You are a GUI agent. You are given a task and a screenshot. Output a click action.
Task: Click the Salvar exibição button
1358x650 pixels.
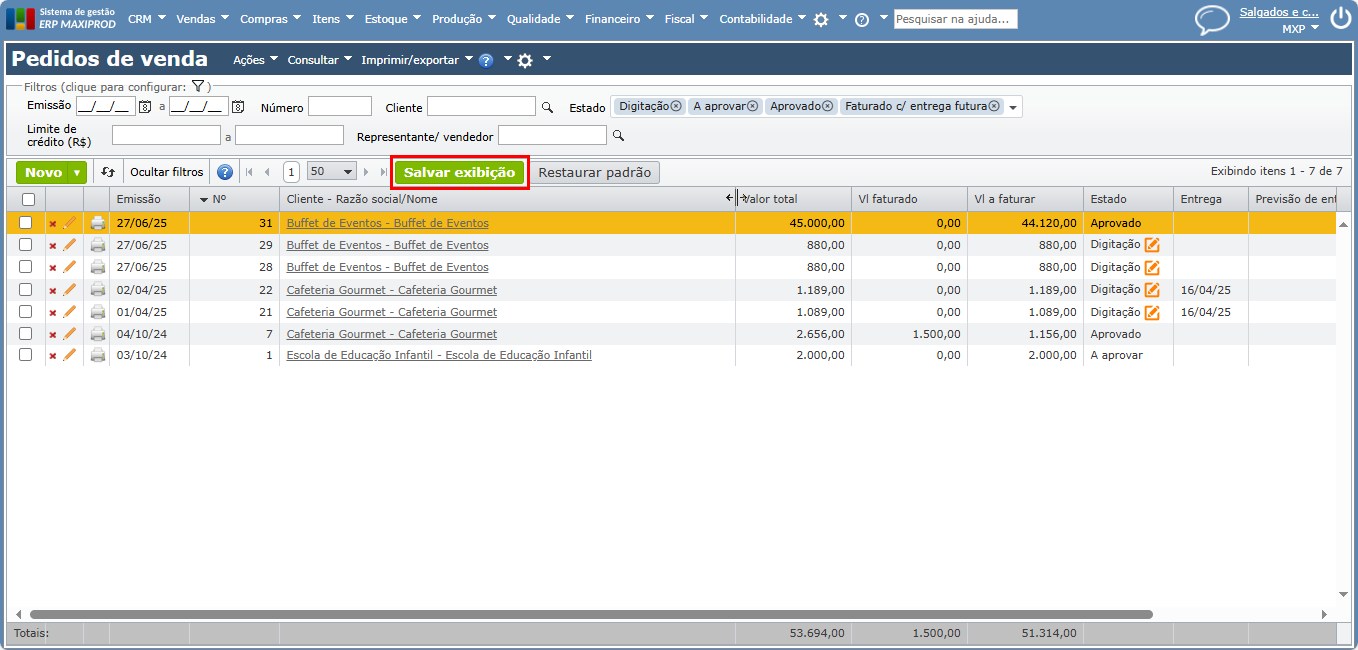459,172
